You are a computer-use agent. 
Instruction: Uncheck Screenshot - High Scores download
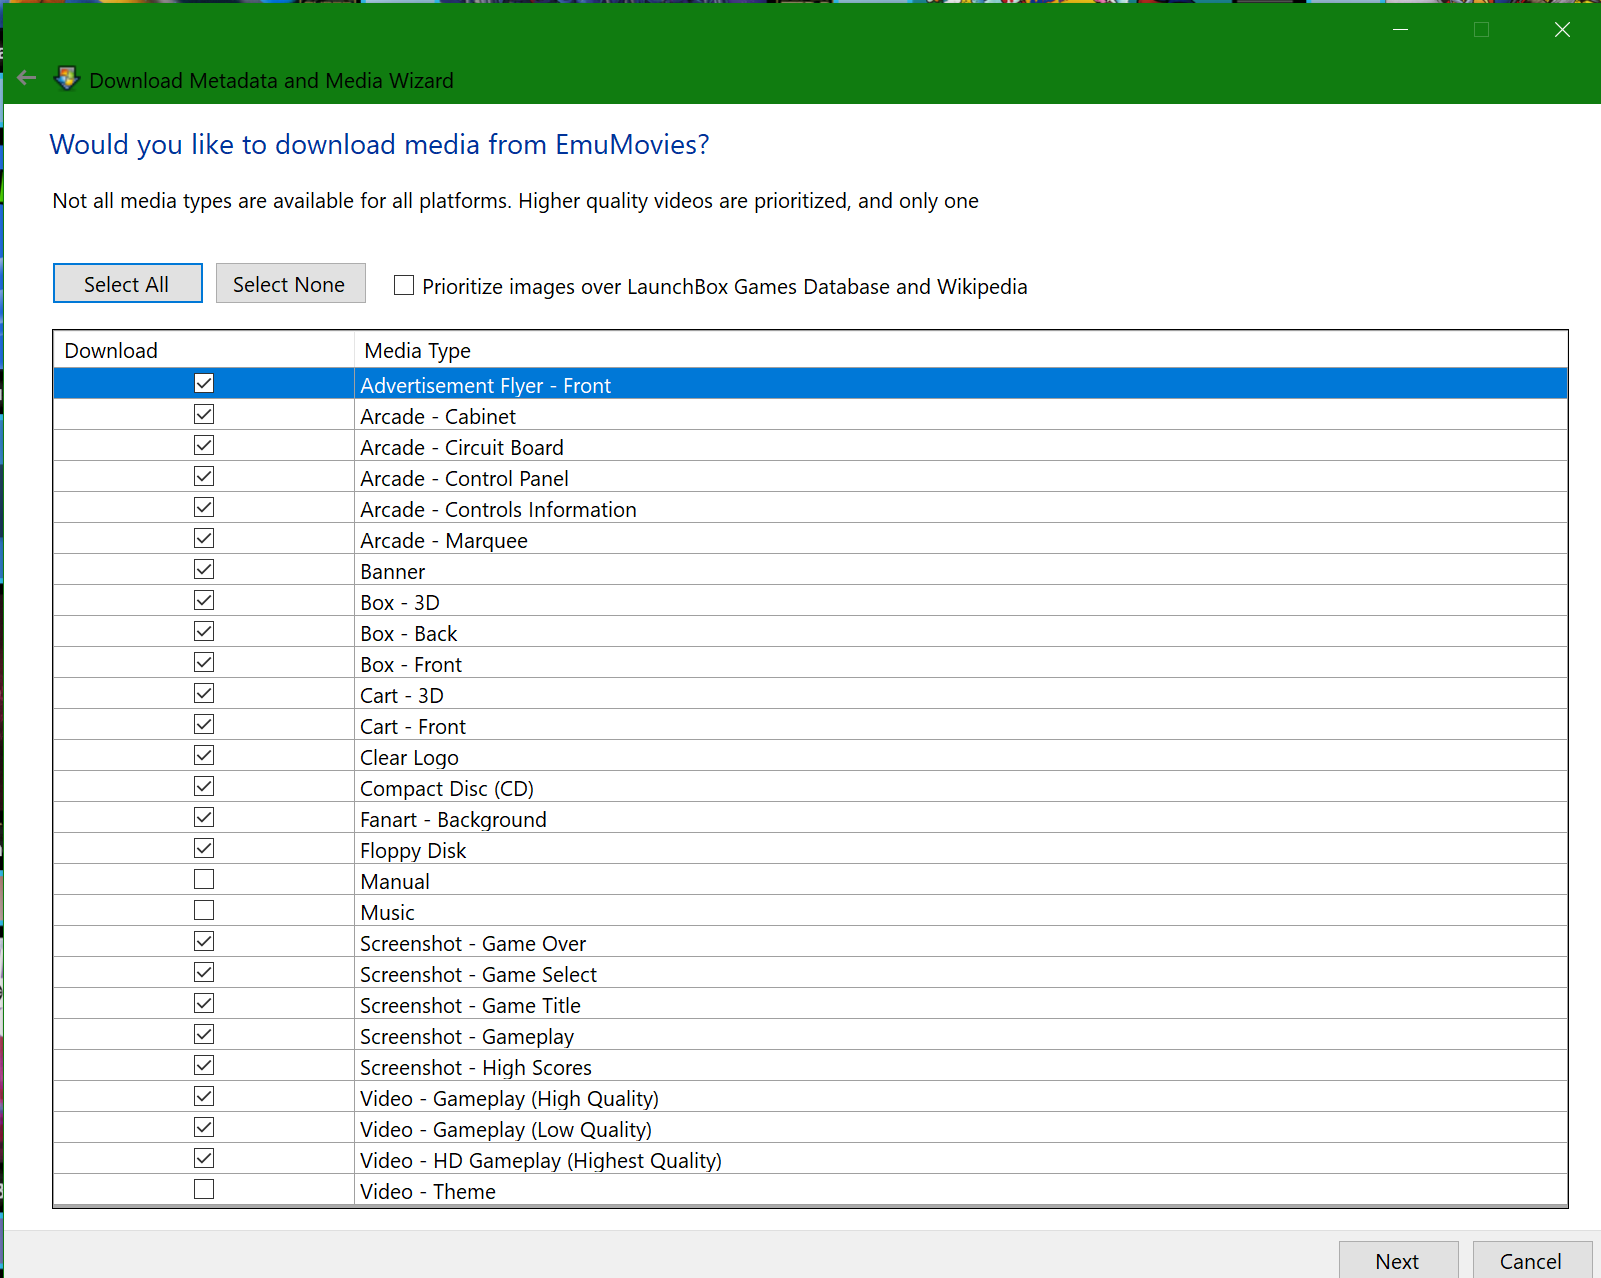click(x=204, y=1065)
